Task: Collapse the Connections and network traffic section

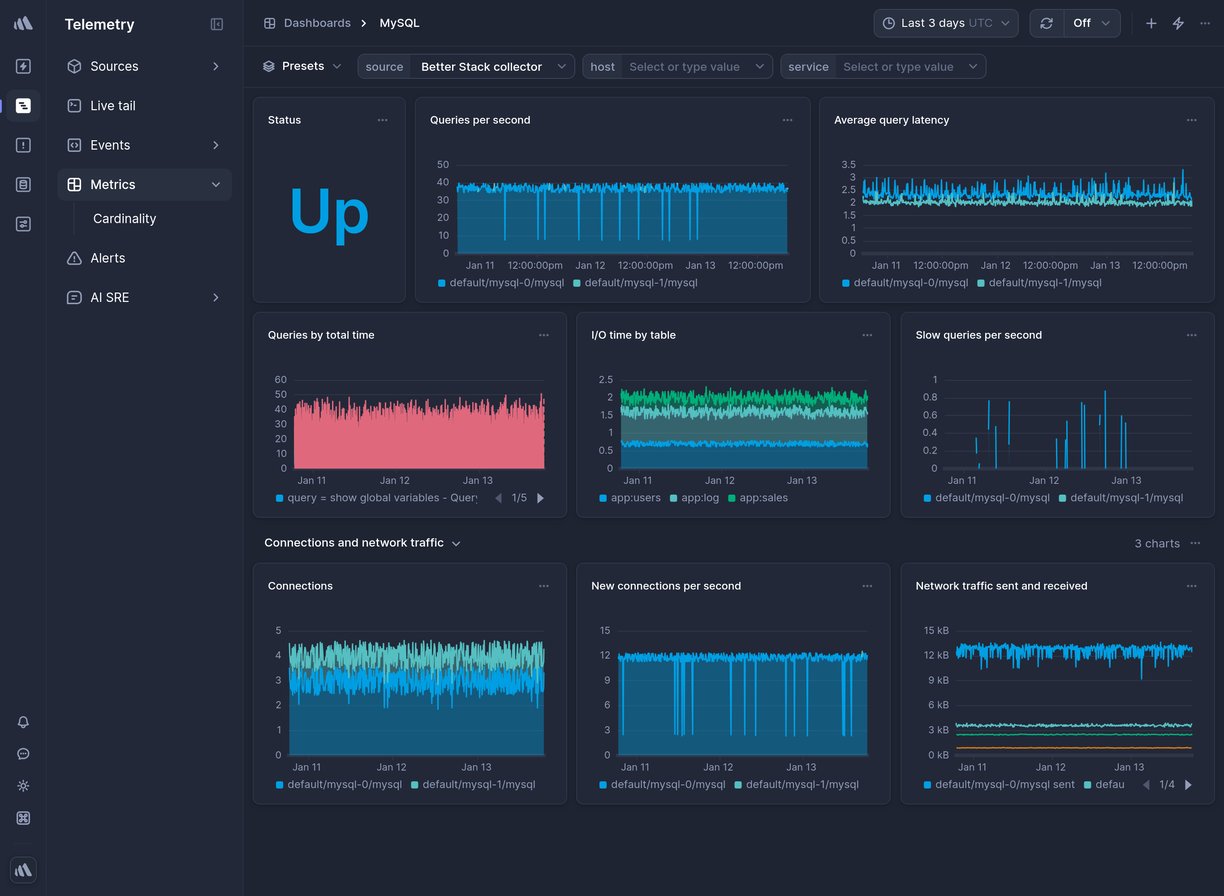Action: (457, 543)
